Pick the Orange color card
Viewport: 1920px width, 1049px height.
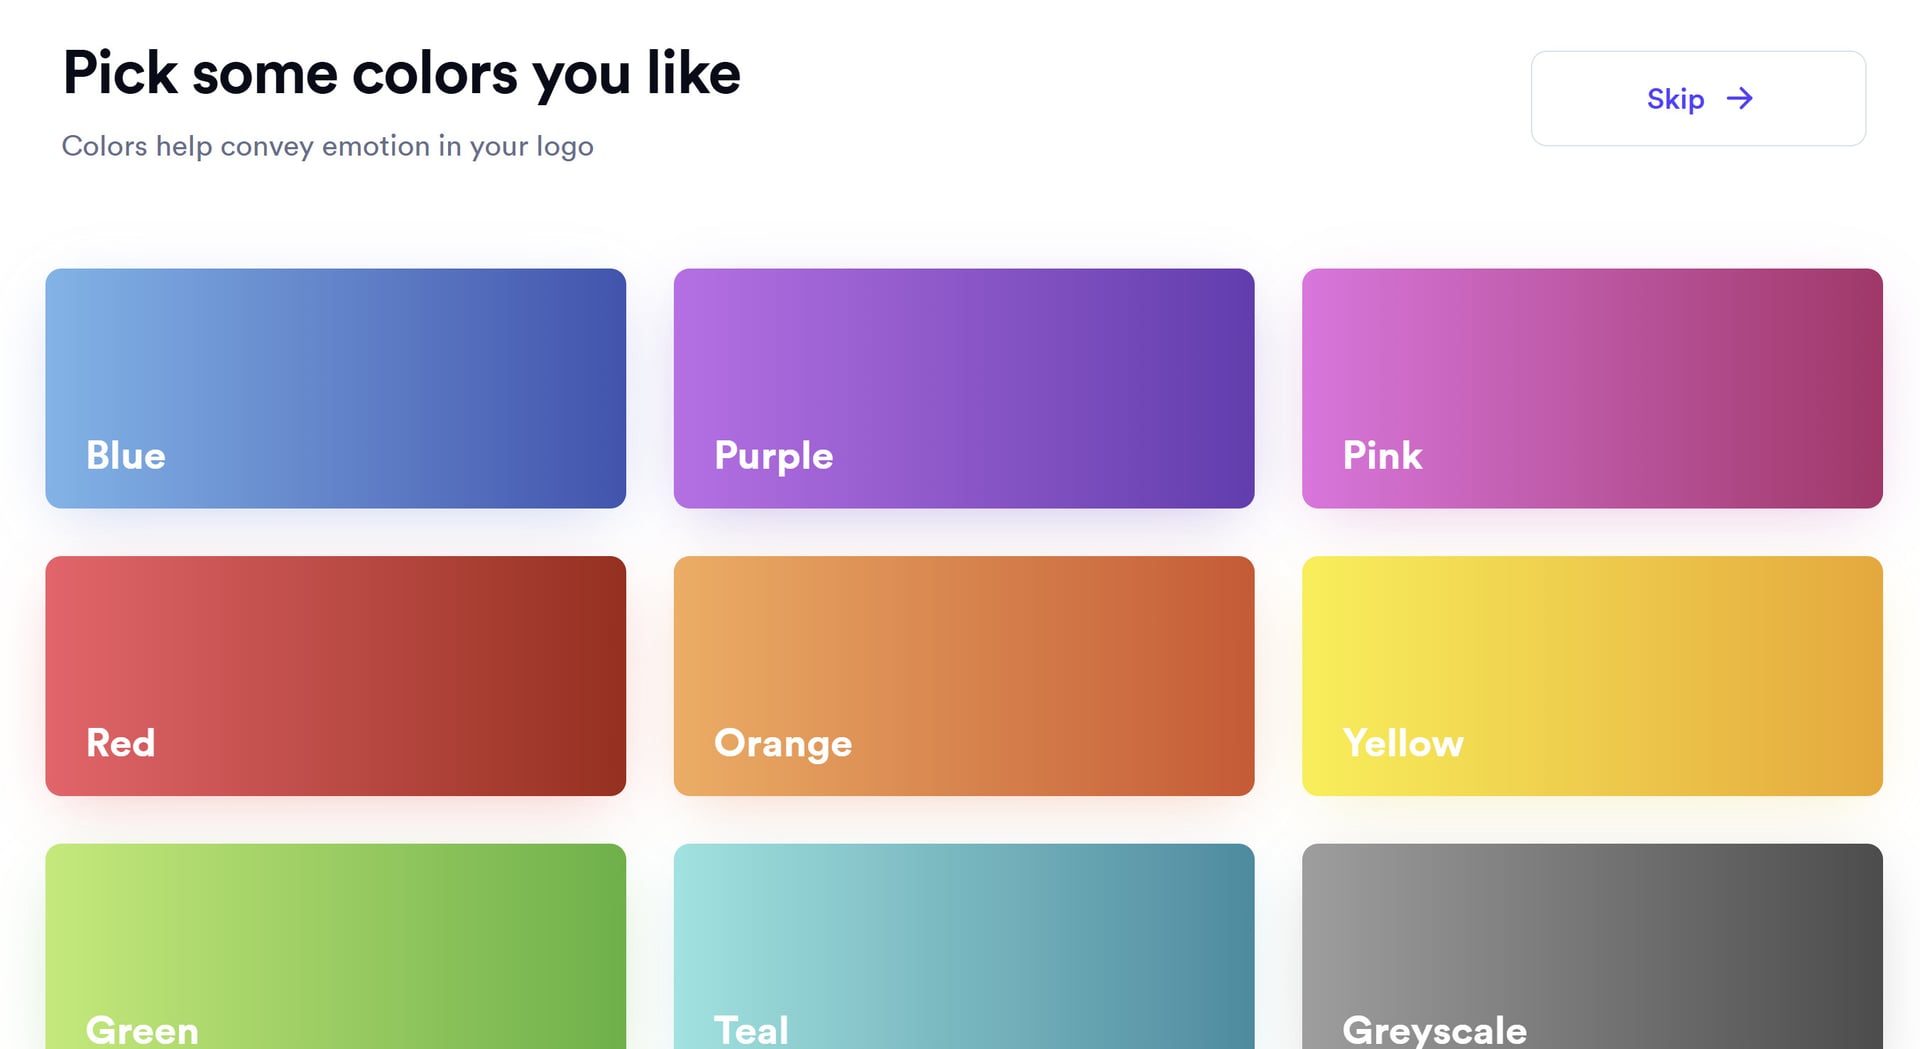(963, 660)
